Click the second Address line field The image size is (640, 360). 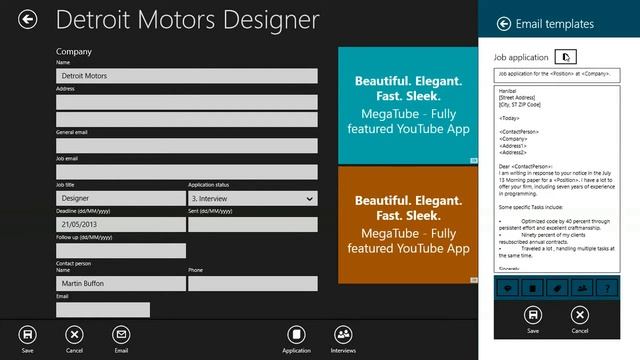(x=187, y=120)
